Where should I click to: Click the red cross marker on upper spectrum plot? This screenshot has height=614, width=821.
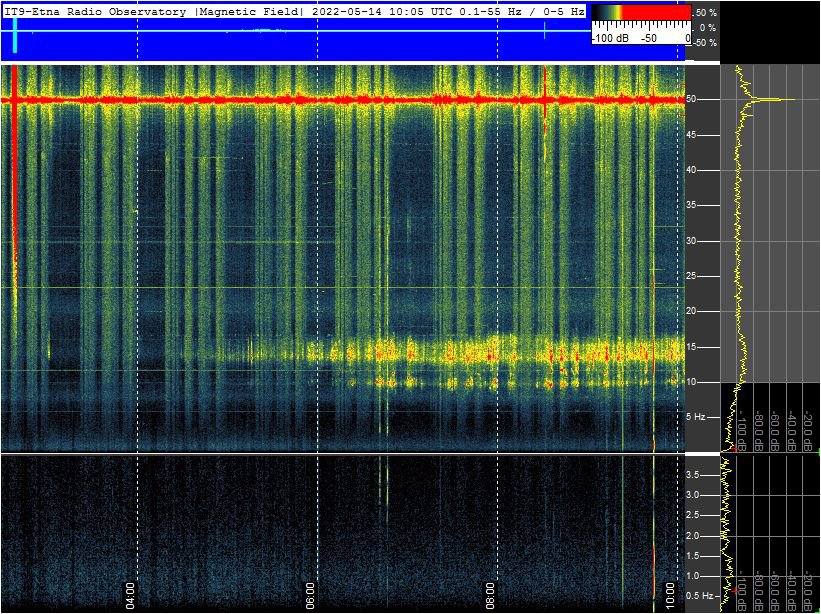pyautogui.click(x=733, y=449)
